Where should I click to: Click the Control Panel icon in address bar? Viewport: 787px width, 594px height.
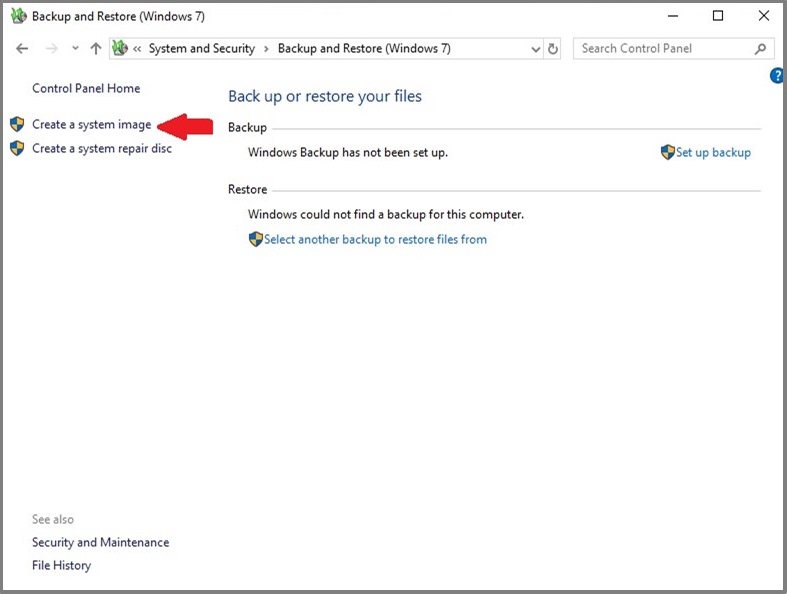[121, 48]
